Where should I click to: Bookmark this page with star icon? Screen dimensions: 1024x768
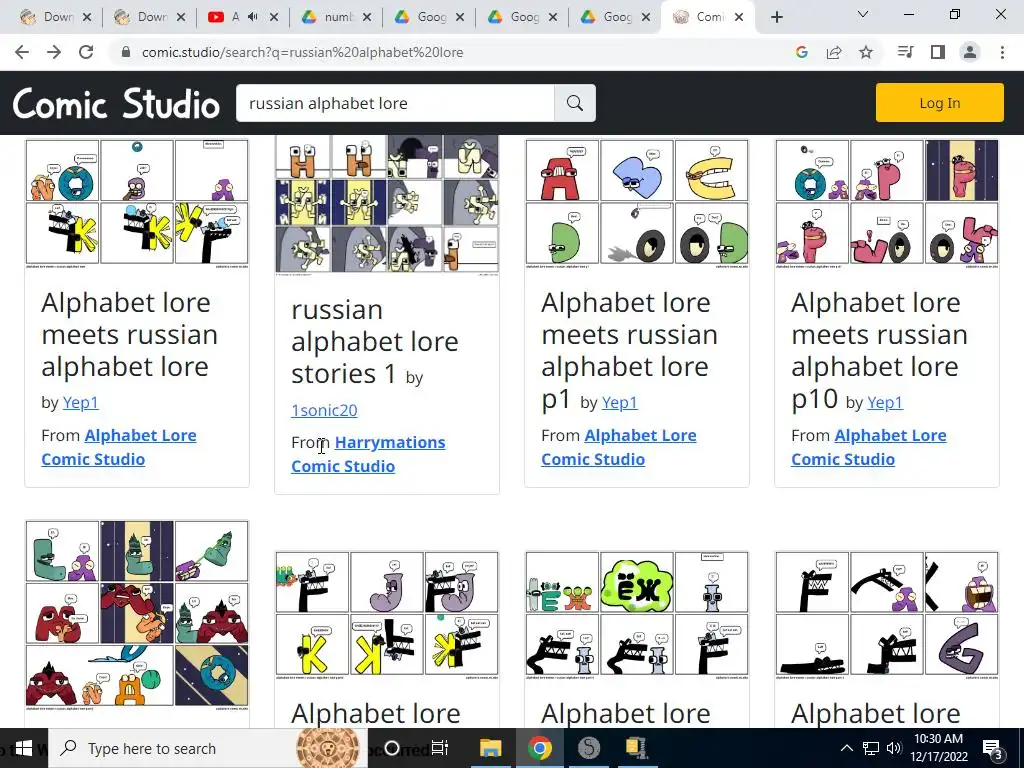(866, 52)
